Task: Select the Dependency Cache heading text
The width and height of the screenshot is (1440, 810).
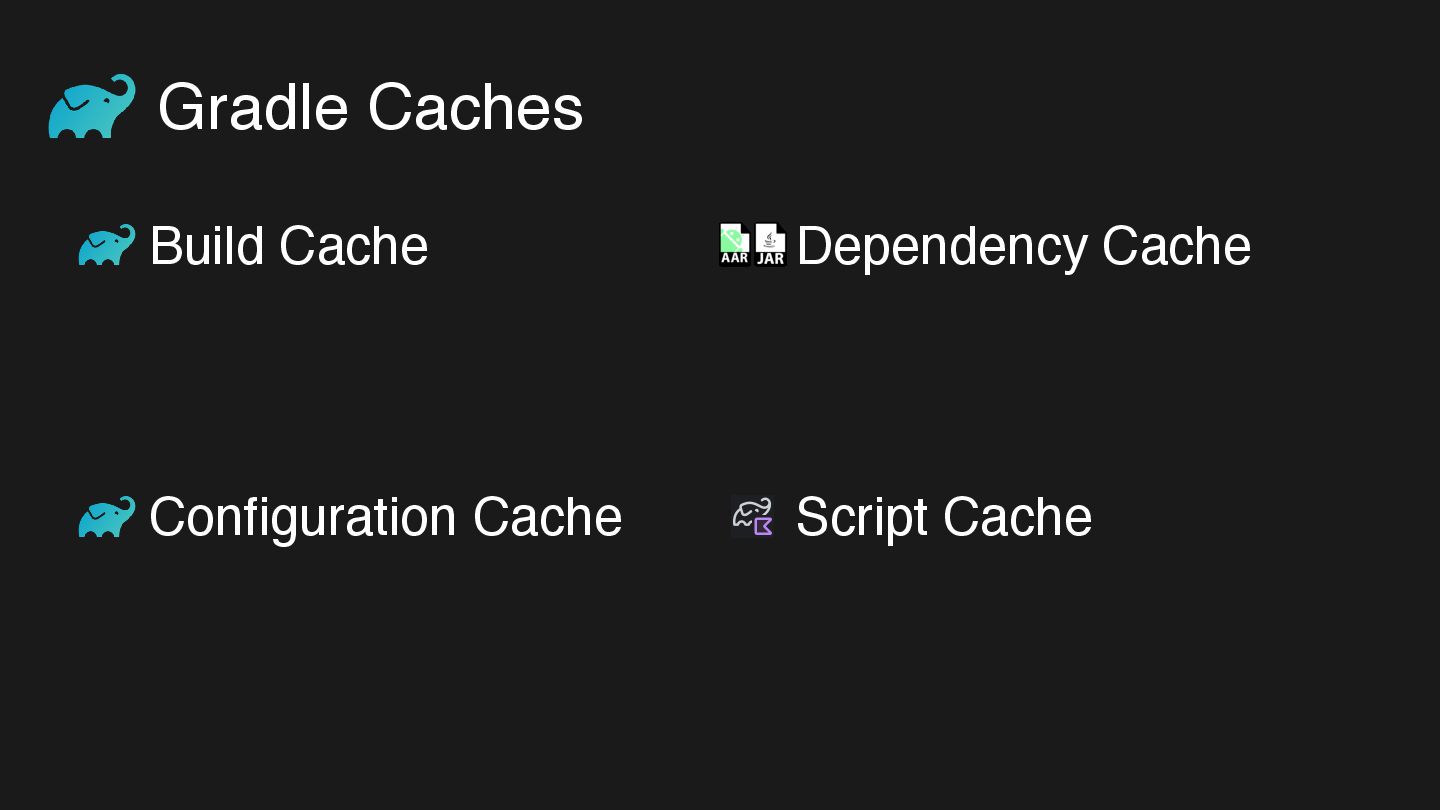Action: [x=1023, y=246]
